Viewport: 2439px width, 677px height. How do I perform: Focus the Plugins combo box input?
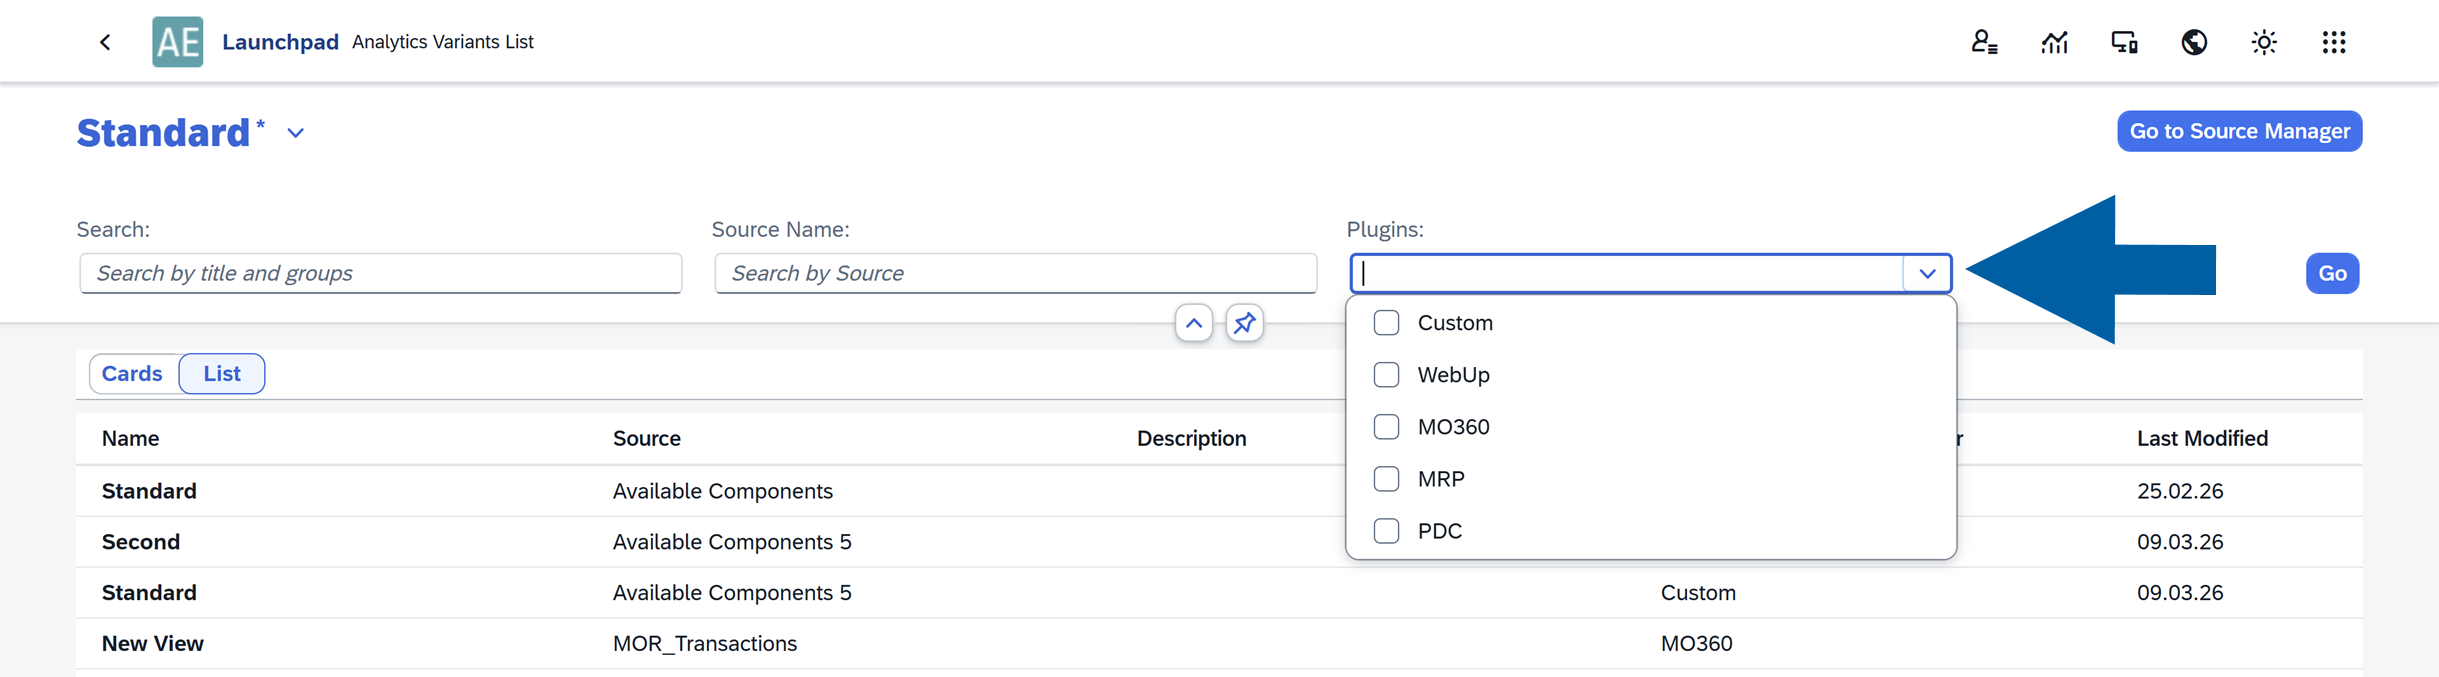[x=1628, y=273]
